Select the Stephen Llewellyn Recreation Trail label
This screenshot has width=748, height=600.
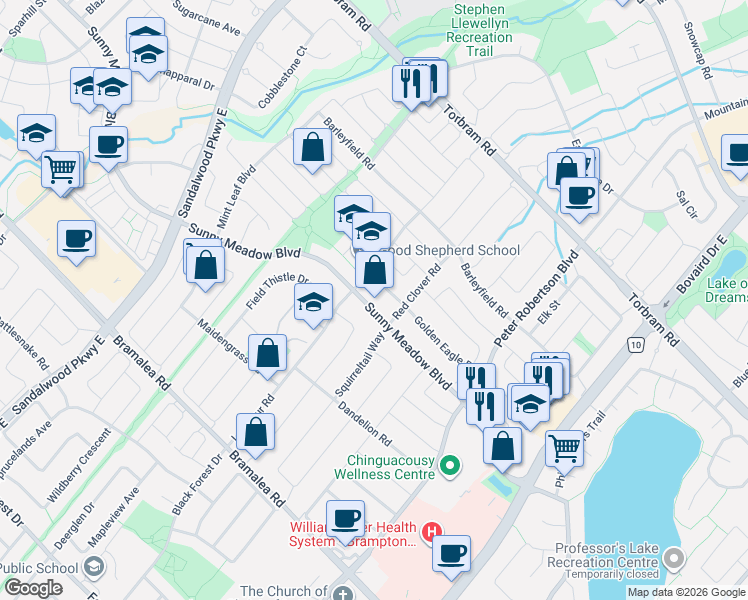479,30
